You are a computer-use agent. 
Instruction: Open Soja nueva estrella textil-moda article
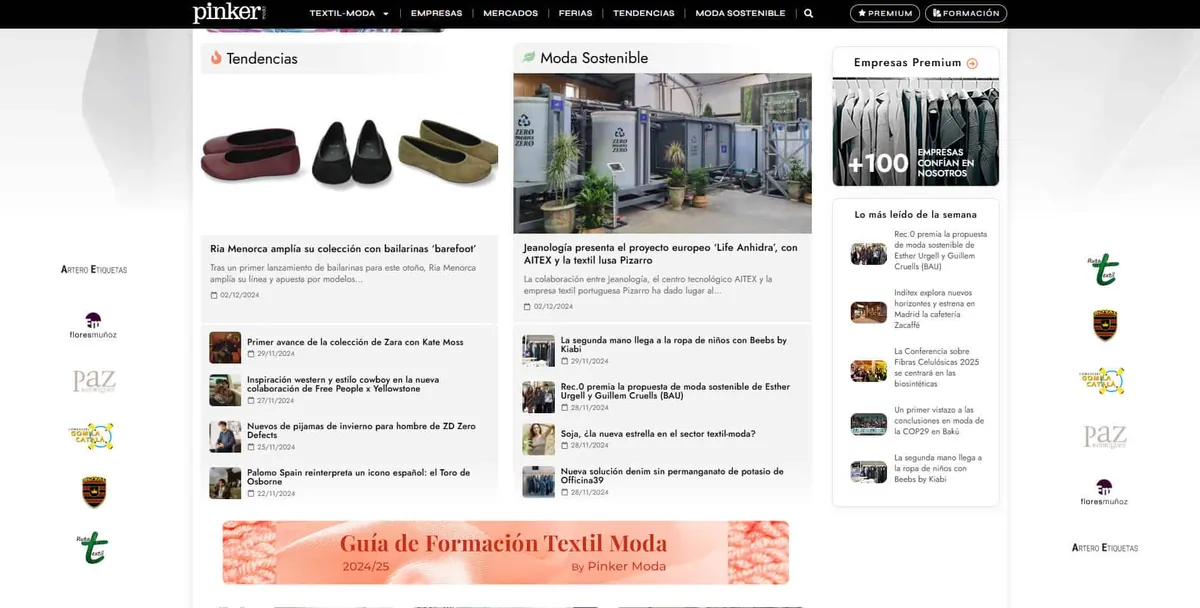658,434
